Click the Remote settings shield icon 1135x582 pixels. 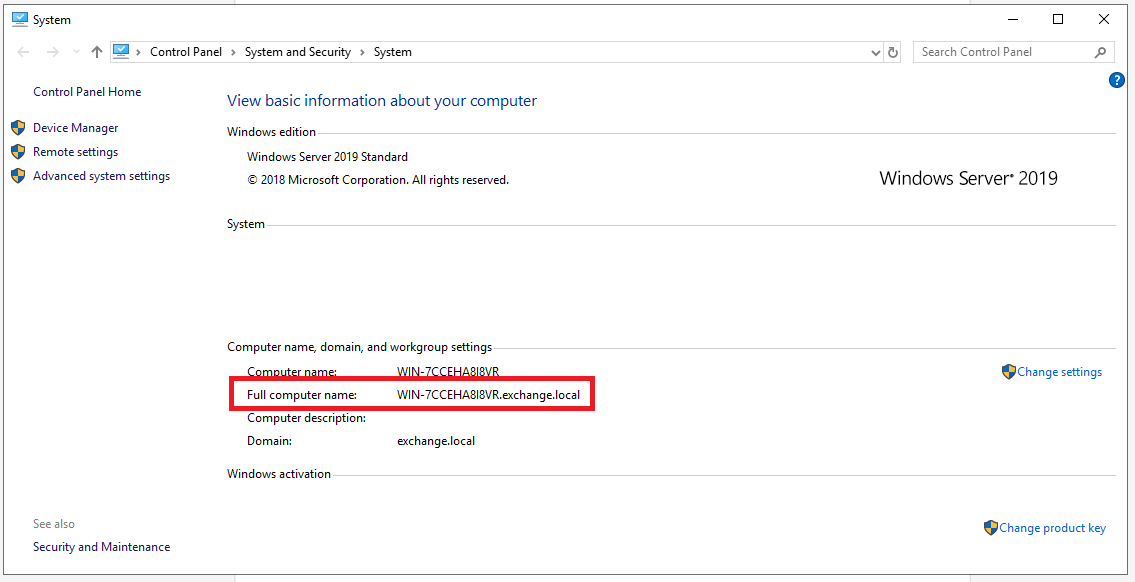[19, 152]
